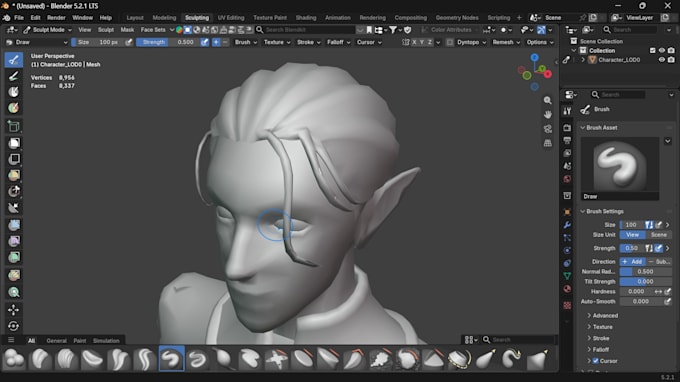Viewport: 680px width, 382px height.
Task: Click the hand pan viewport gizmo
Action: (x=548, y=114)
